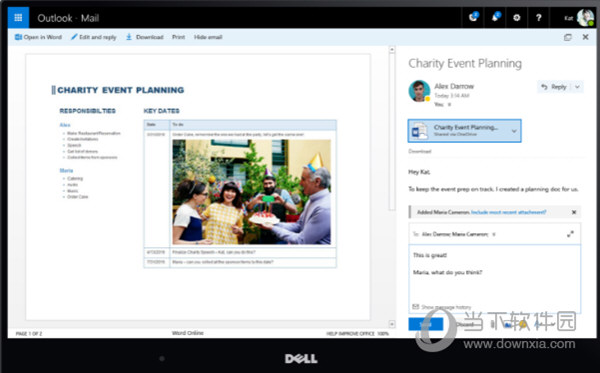Expand recipients chevron next to You

[450, 104]
